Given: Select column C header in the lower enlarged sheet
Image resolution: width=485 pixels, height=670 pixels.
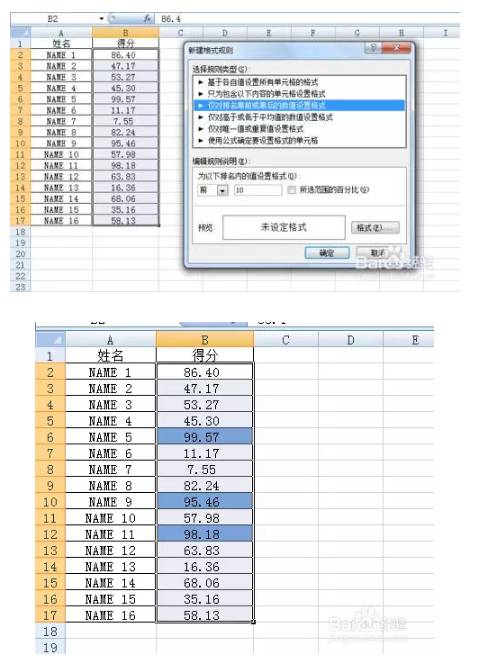Looking at the screenshot, I should click(x=286, y=340).
